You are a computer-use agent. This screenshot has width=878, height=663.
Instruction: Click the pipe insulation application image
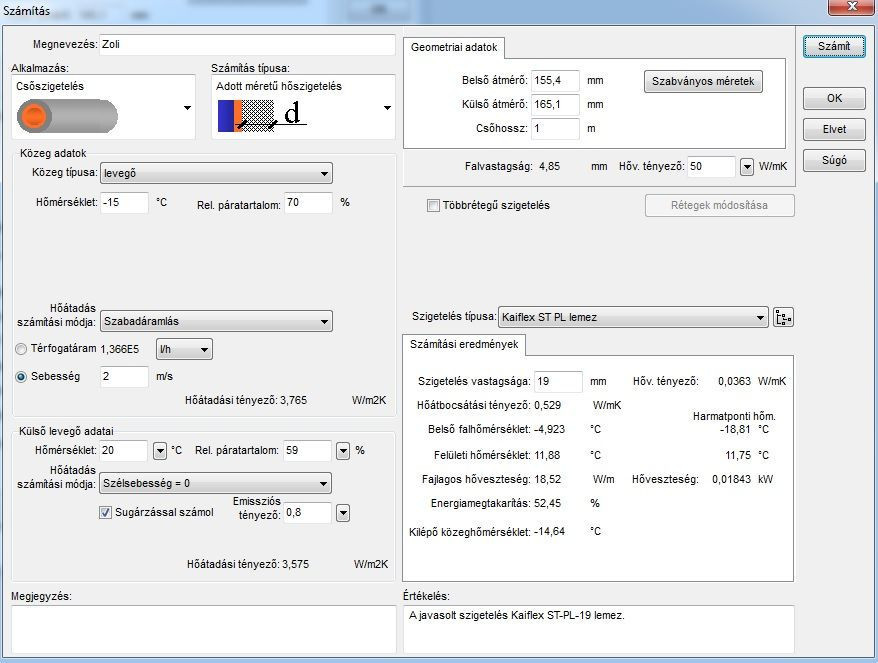pyautogui.click(x=67, y=116)
